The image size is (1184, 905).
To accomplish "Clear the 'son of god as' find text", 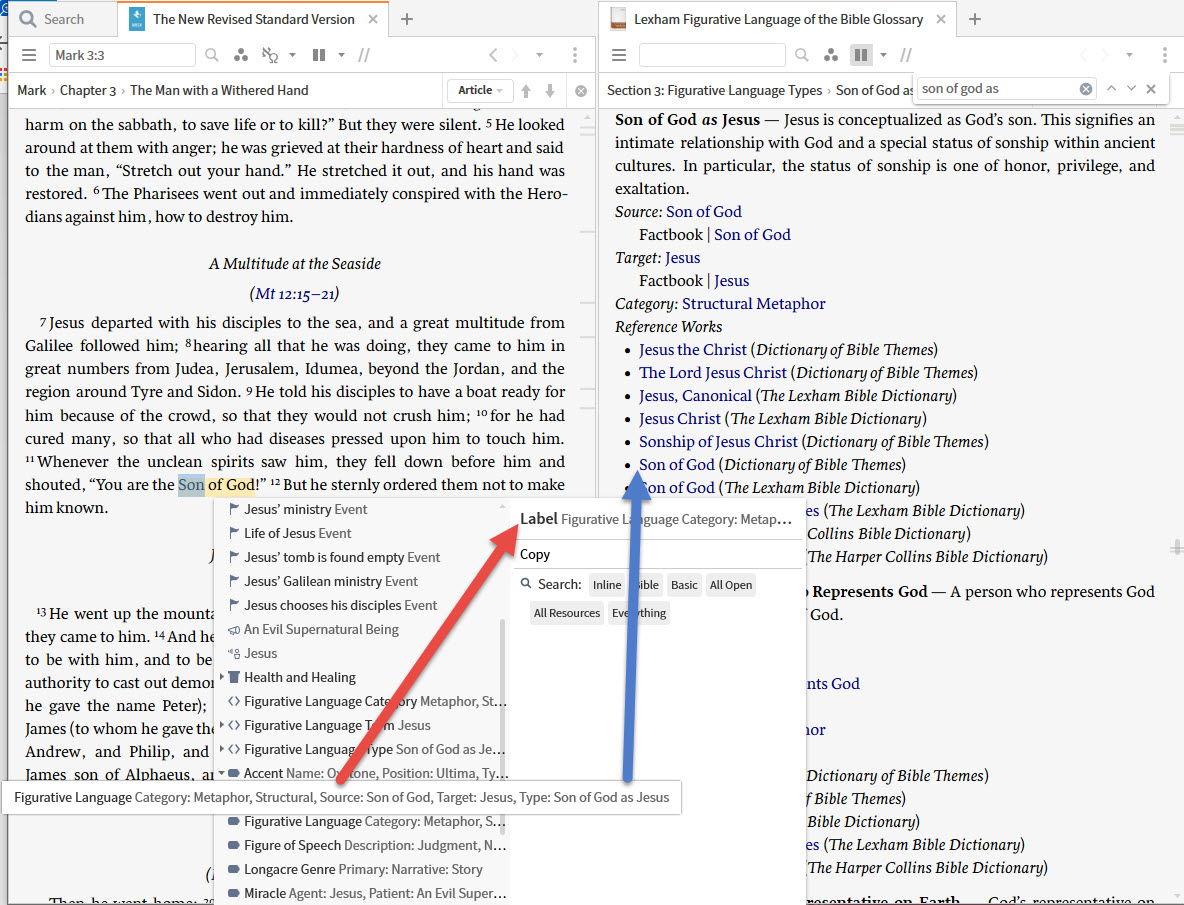I will 1086,89.
